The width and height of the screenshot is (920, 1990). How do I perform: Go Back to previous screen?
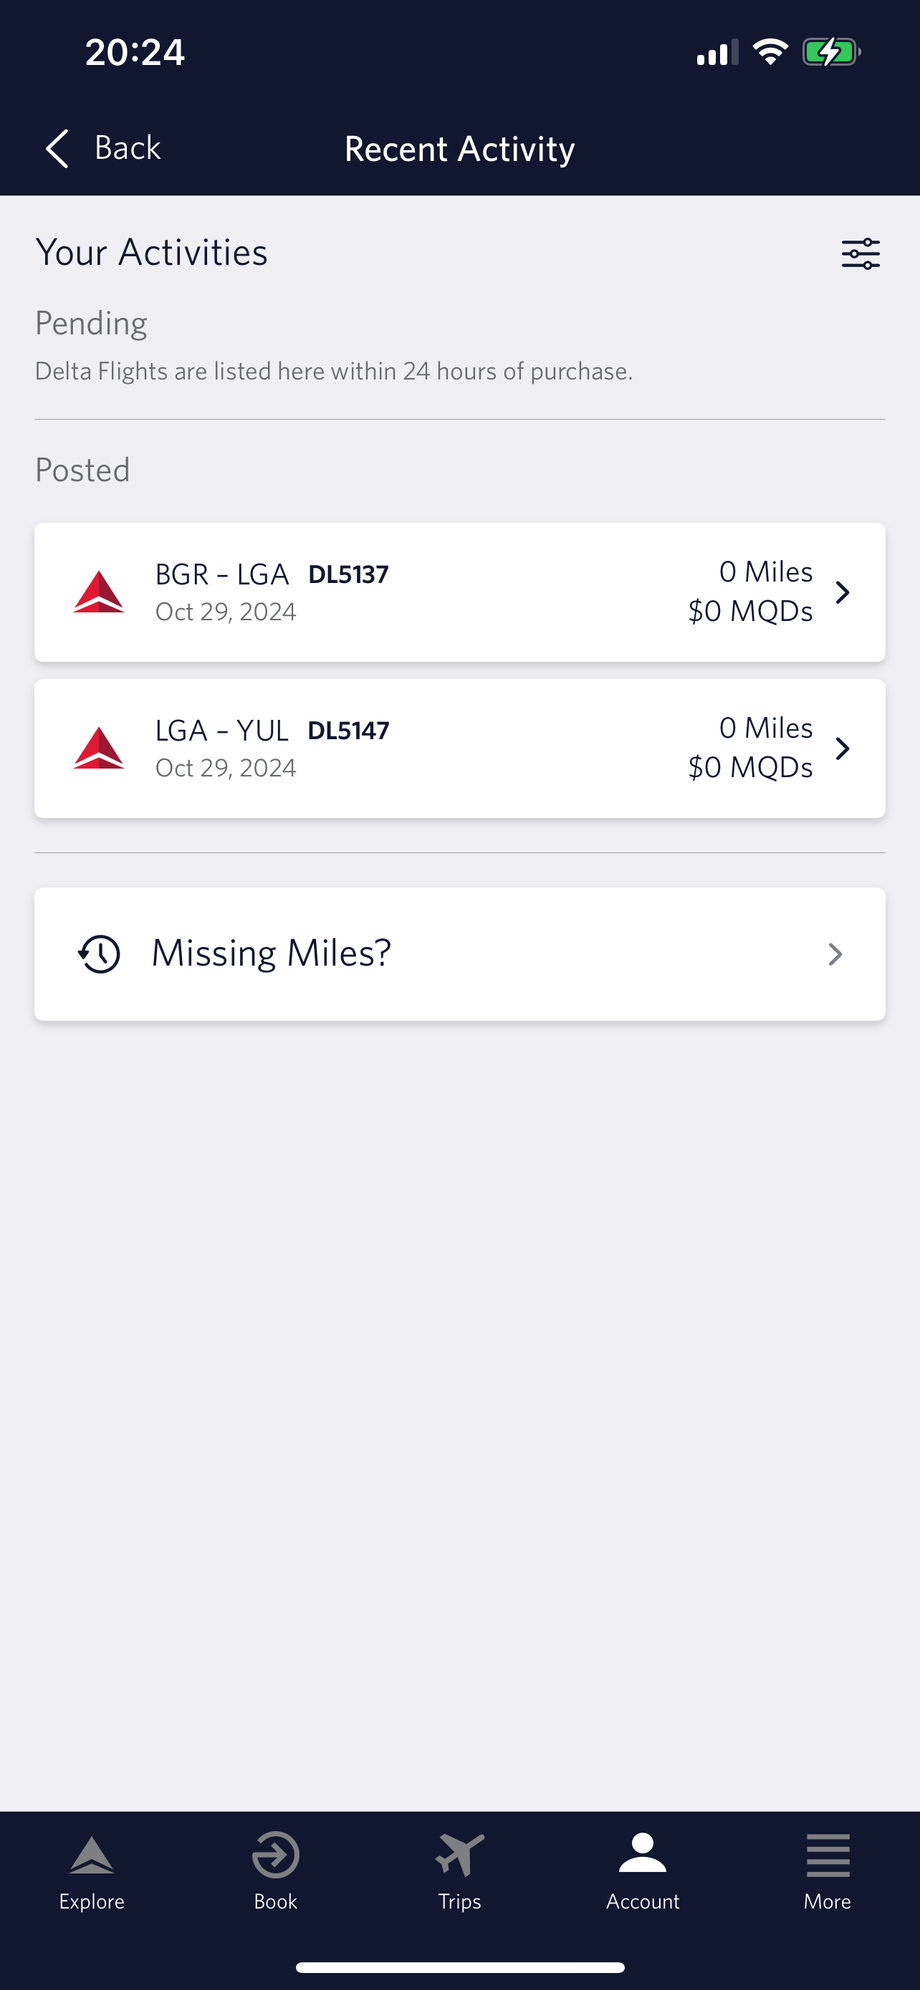127,148
